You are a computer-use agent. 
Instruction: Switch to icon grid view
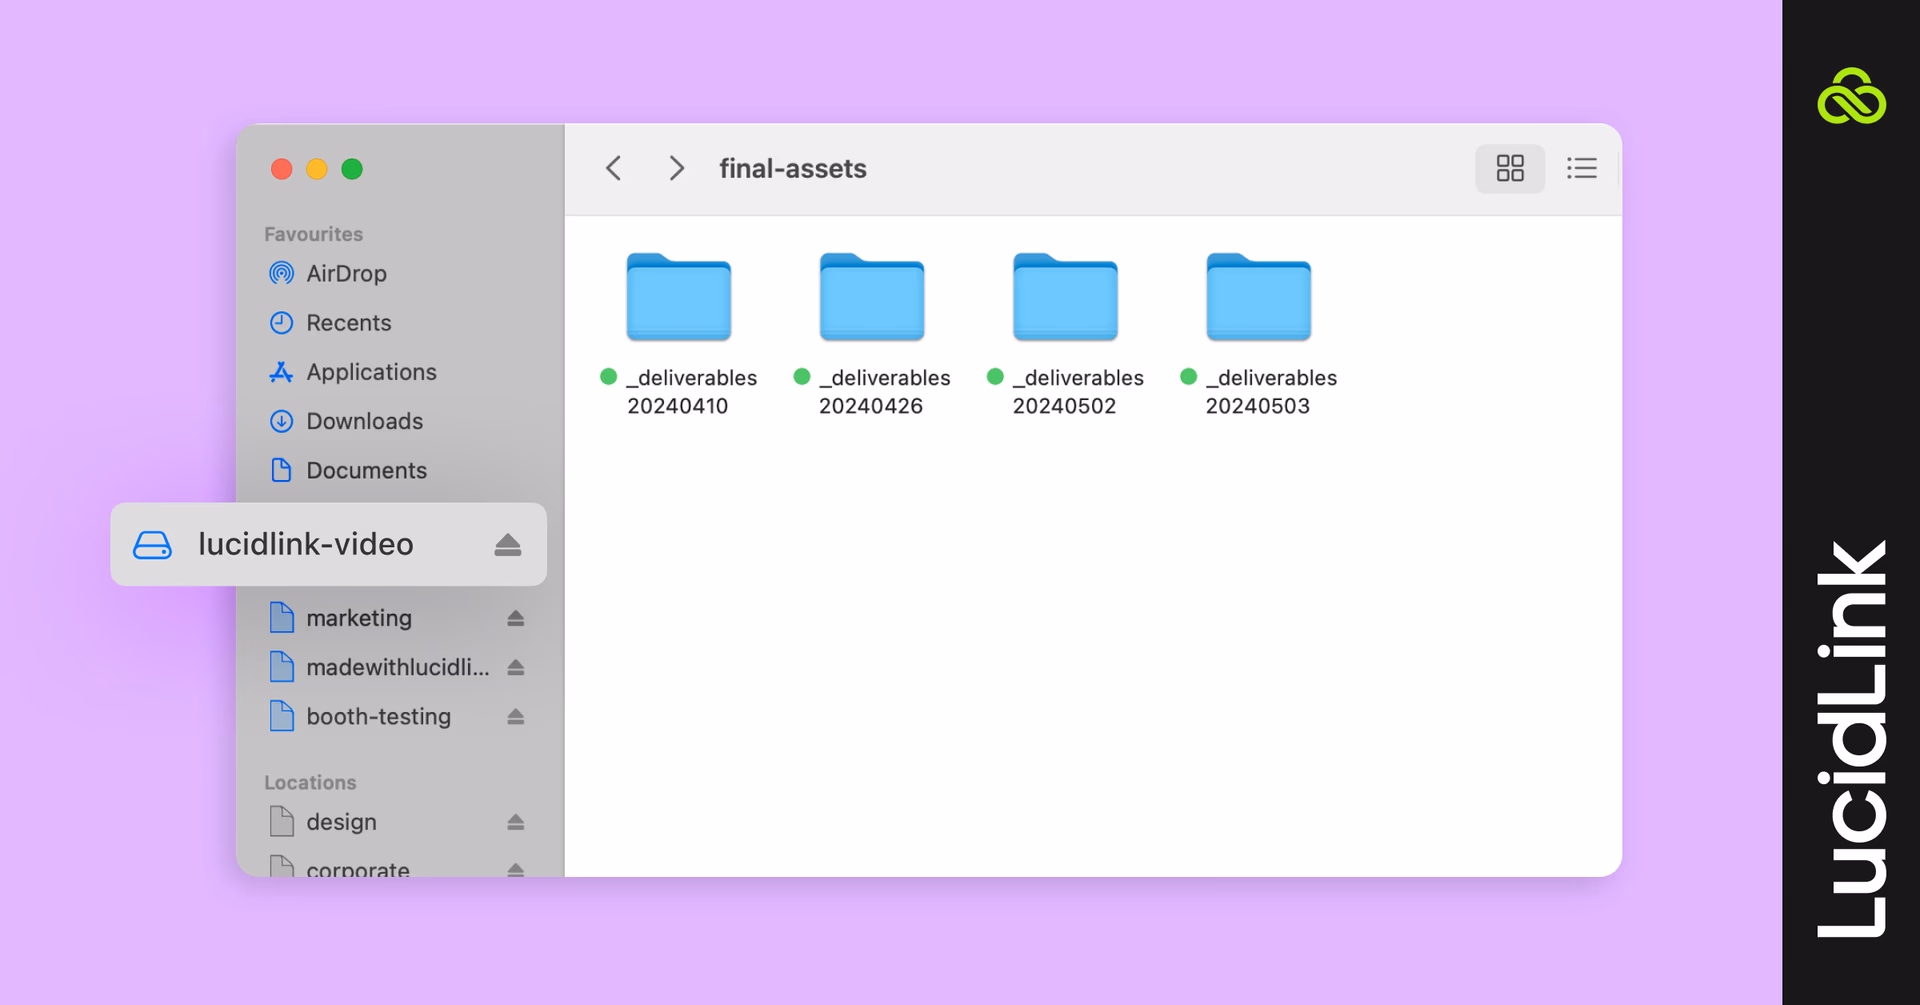tap(1509, 168)
